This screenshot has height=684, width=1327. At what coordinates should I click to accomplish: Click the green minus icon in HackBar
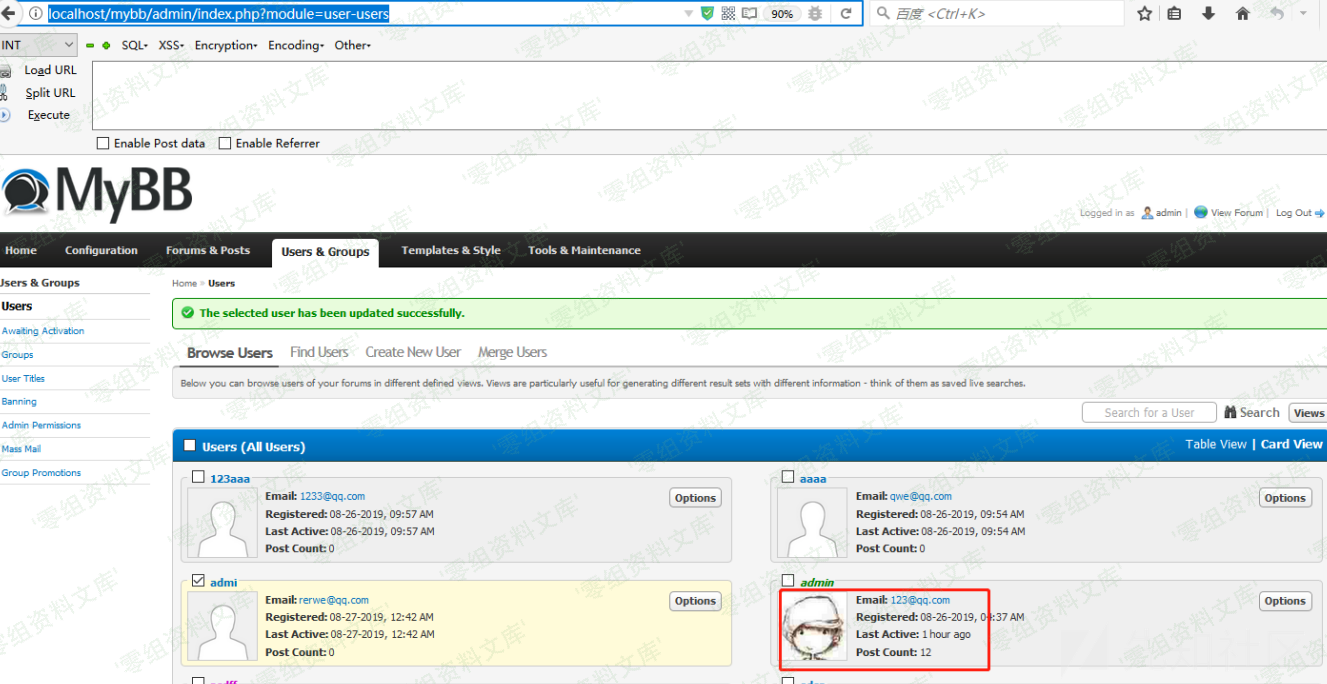90,45
